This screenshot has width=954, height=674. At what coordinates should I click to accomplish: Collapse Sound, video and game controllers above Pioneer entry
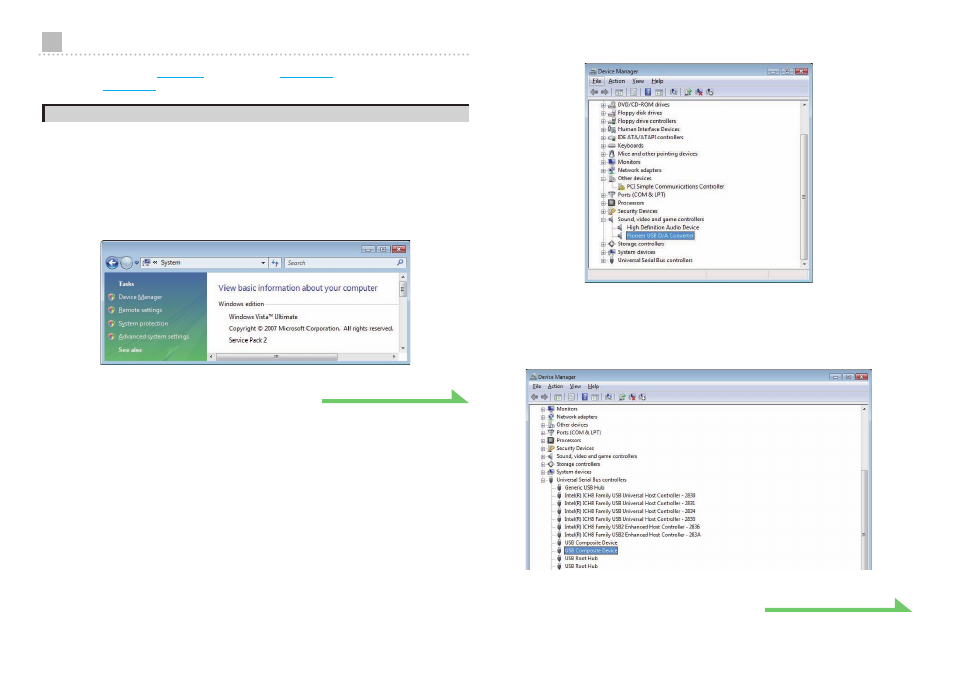click(603, 220)
